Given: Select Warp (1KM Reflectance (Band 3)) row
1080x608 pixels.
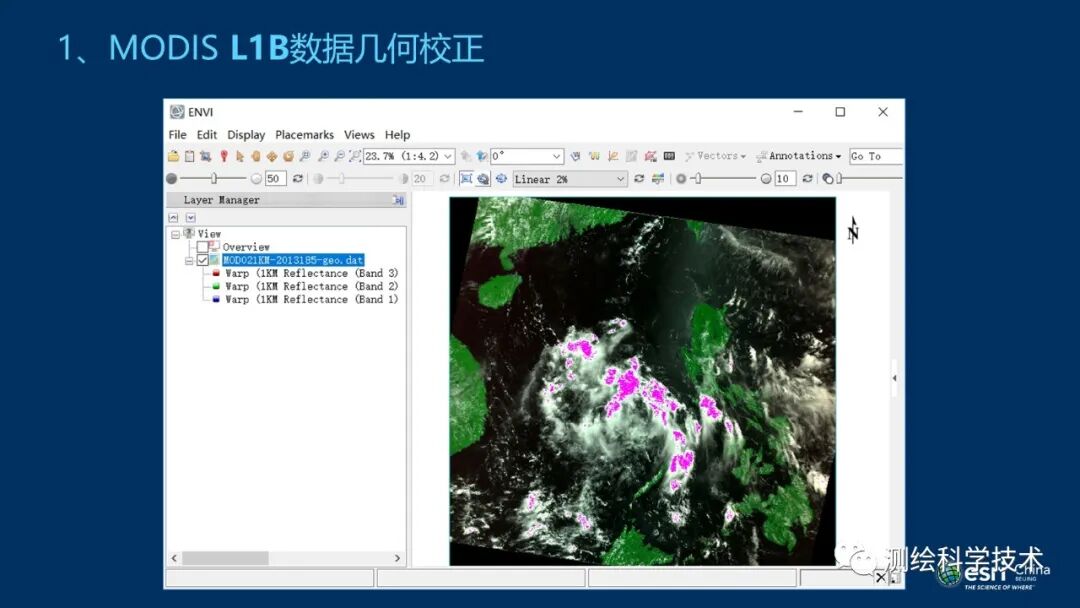Looking at the screenshot, I should pos(311,273).
